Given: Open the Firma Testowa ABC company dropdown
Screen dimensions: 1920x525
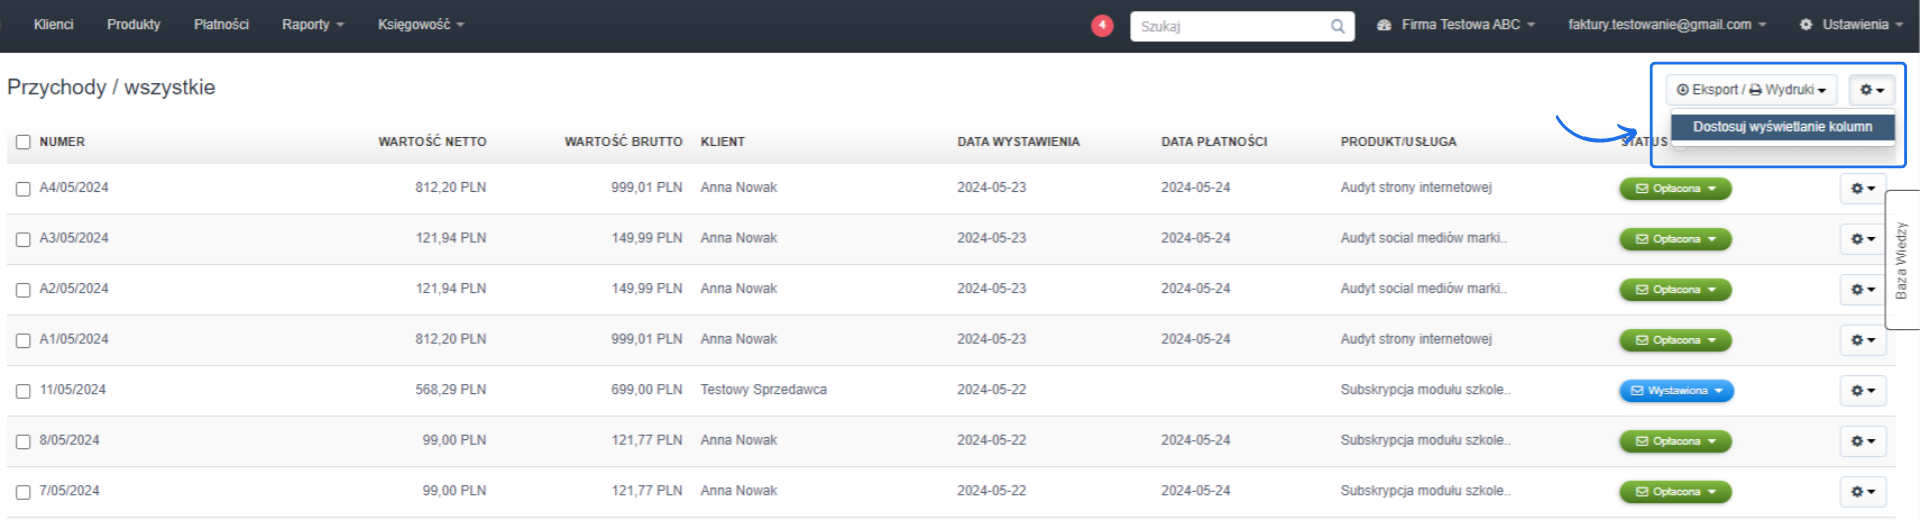Looking at the screenshot, I should coord(1456,25).
